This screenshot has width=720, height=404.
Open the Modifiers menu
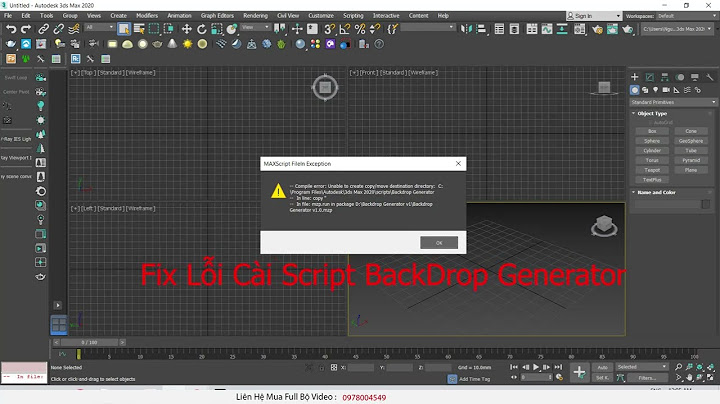147,16
